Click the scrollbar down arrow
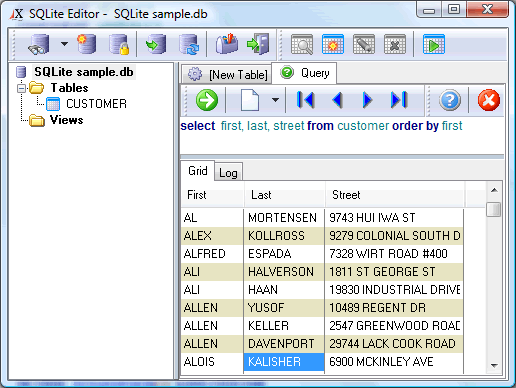Viewport: 516px width, 388px height. 494,366
